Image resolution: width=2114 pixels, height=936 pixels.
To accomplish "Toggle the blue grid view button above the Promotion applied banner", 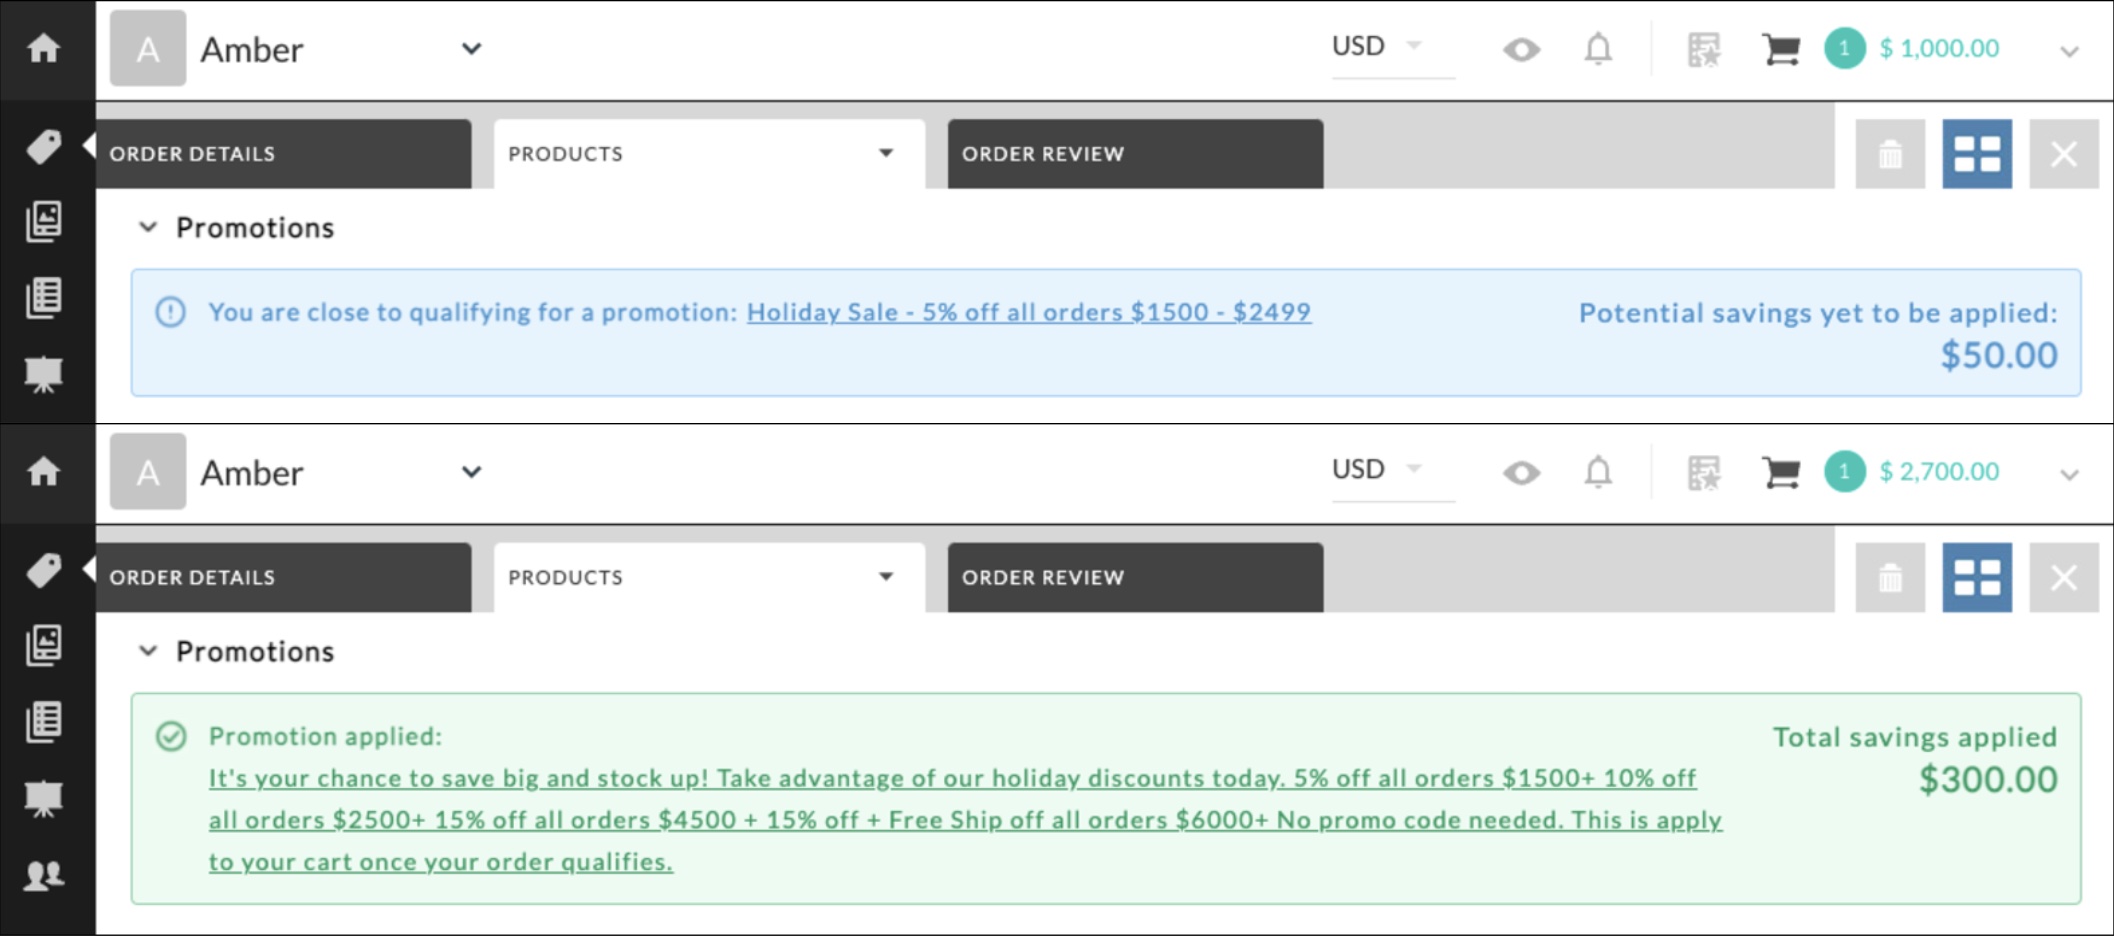I will [x=1976, y=577].
